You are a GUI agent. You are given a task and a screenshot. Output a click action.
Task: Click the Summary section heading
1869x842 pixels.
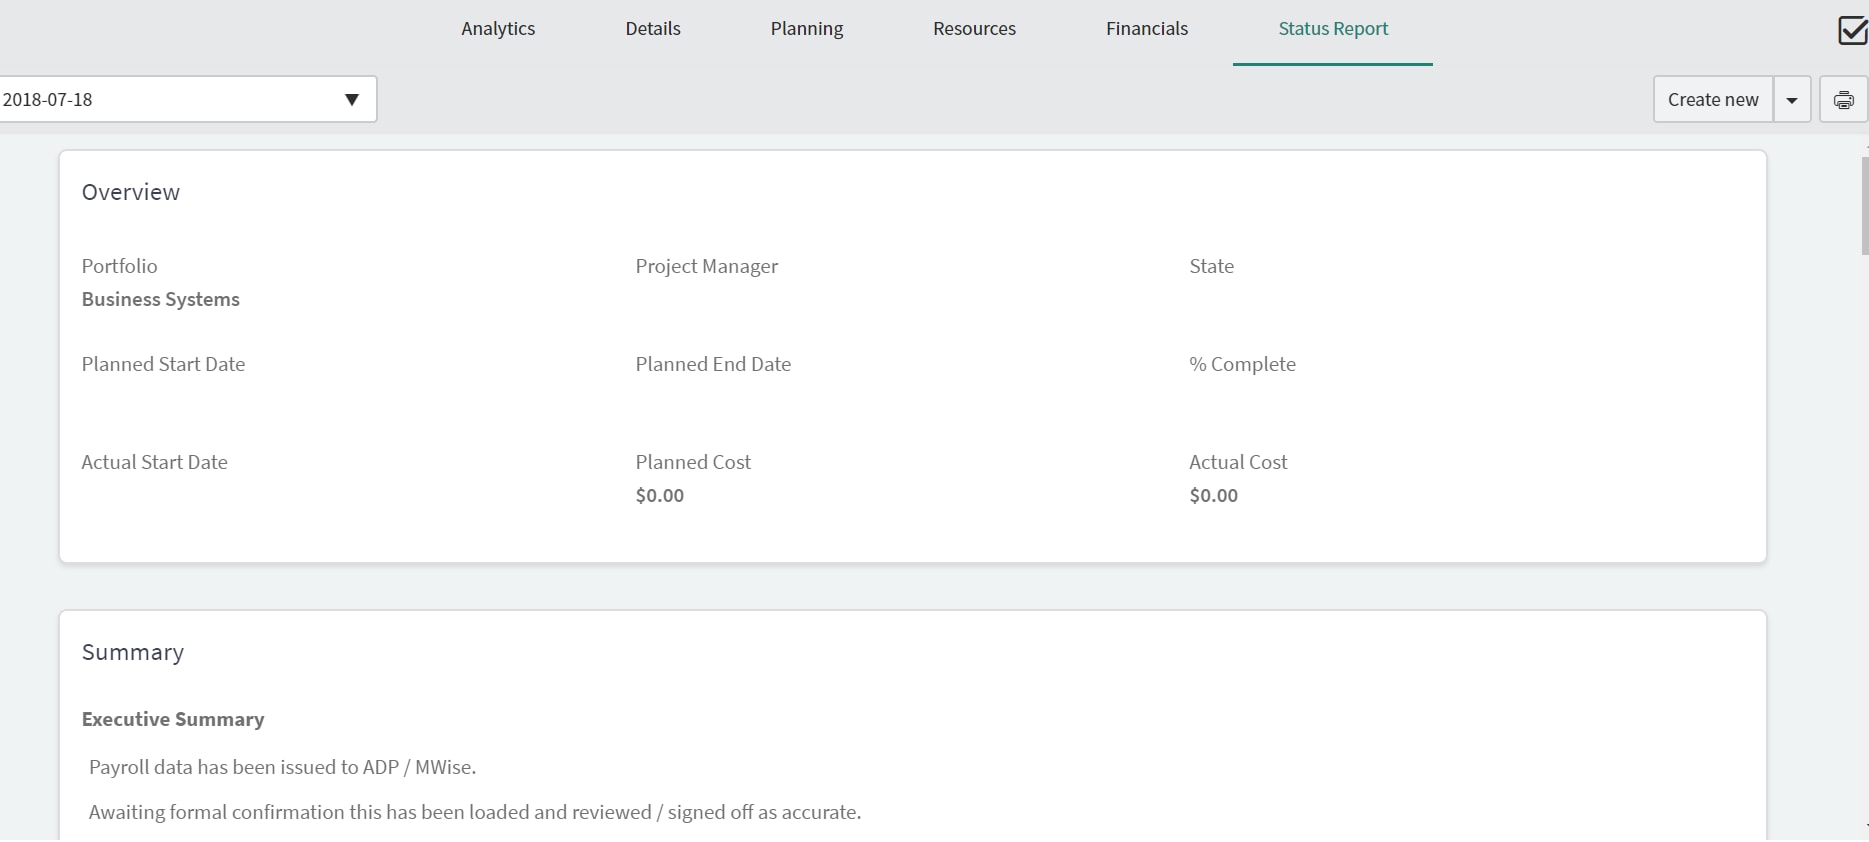pyautogui.click(x=133, y=652)
